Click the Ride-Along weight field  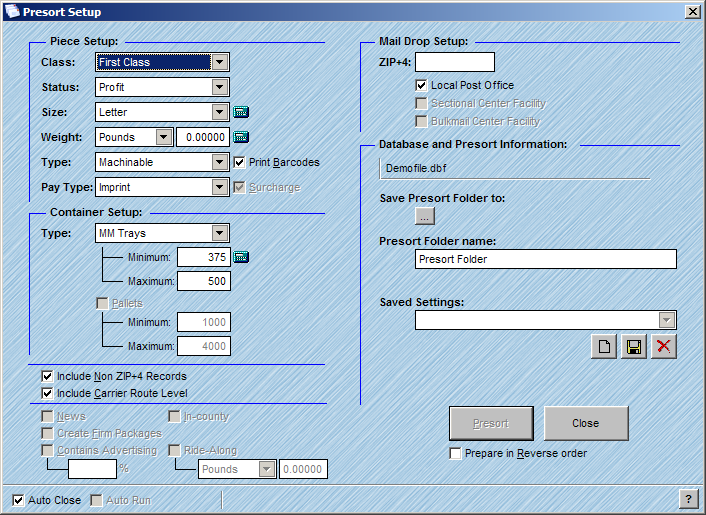point(303,469)
